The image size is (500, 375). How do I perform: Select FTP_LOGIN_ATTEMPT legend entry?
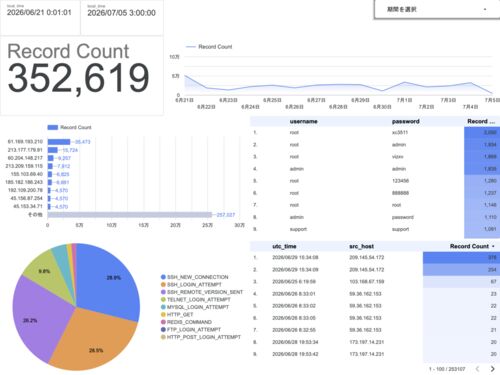click(x=191, y=330)
